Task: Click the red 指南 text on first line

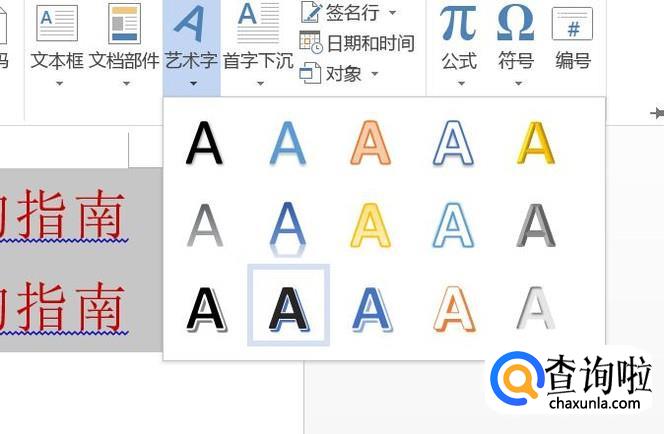Action: pyautogui.click(x=71, y=214)
